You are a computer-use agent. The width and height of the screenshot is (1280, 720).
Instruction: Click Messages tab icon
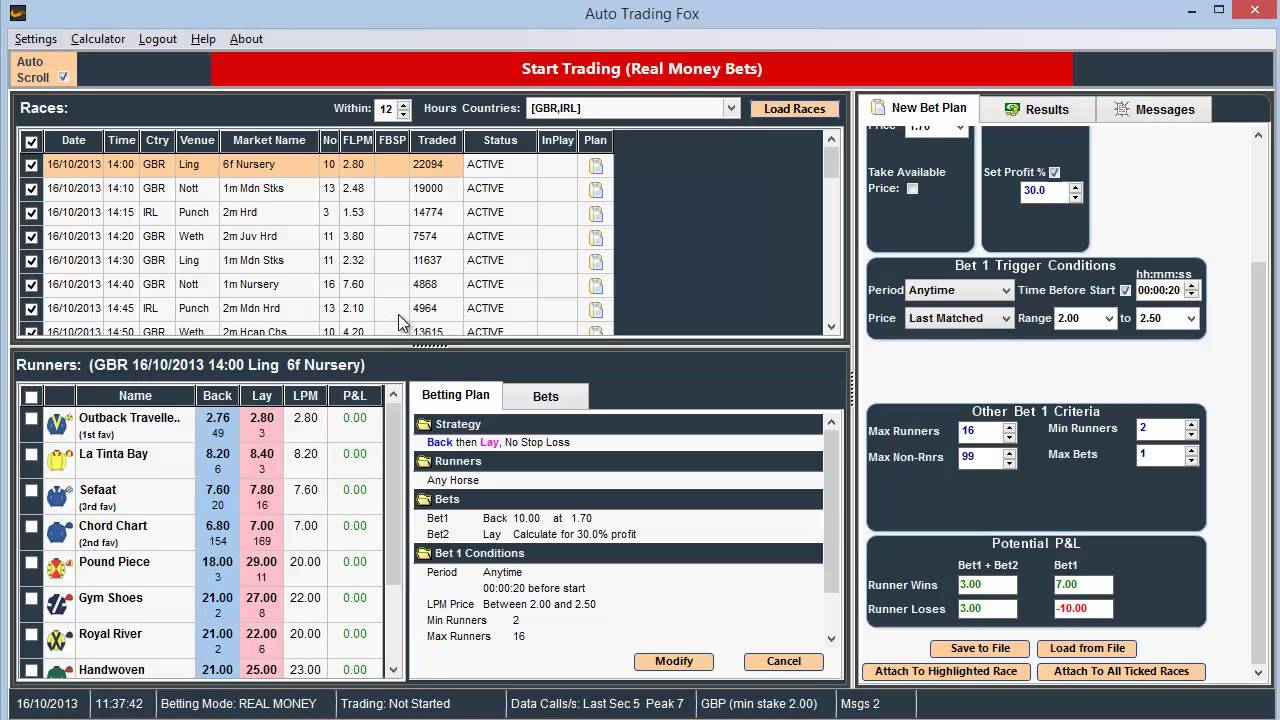[x=1122, y=109]
